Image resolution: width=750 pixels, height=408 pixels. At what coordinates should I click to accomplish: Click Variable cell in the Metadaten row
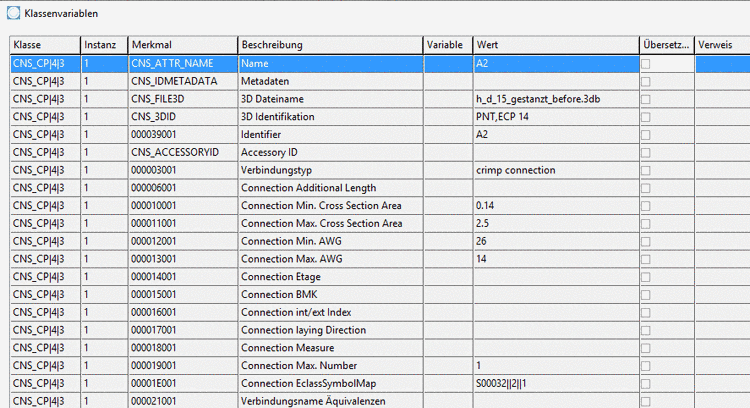(448, 81)
